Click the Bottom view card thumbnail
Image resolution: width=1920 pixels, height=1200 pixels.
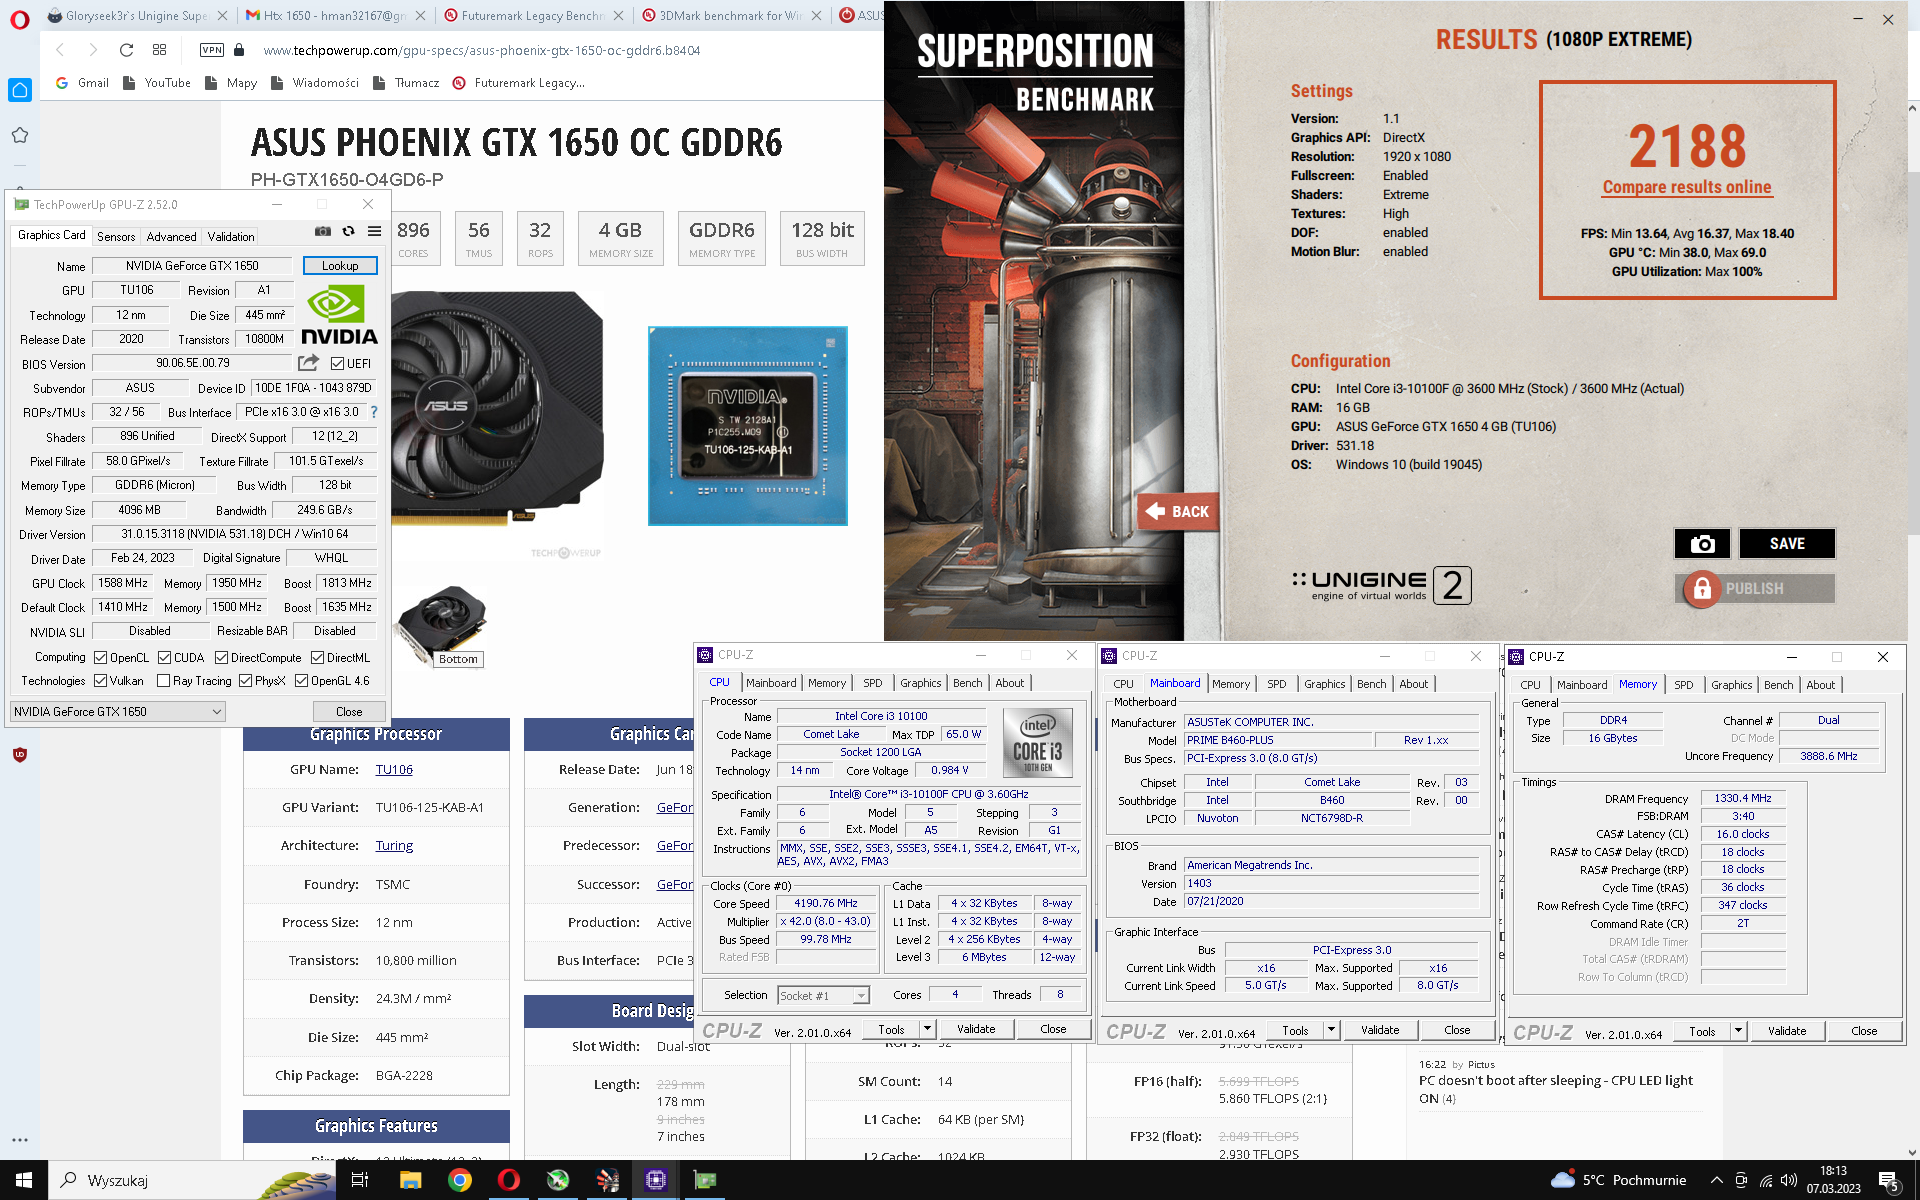[442, 627]
